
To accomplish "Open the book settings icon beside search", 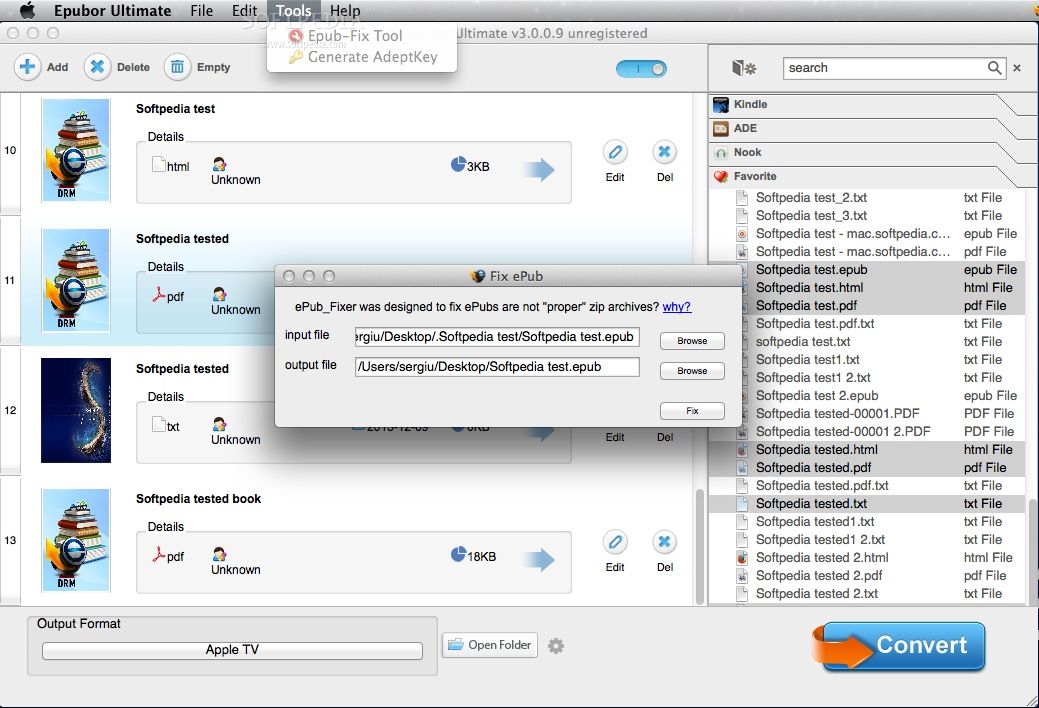I will point(743,68).
